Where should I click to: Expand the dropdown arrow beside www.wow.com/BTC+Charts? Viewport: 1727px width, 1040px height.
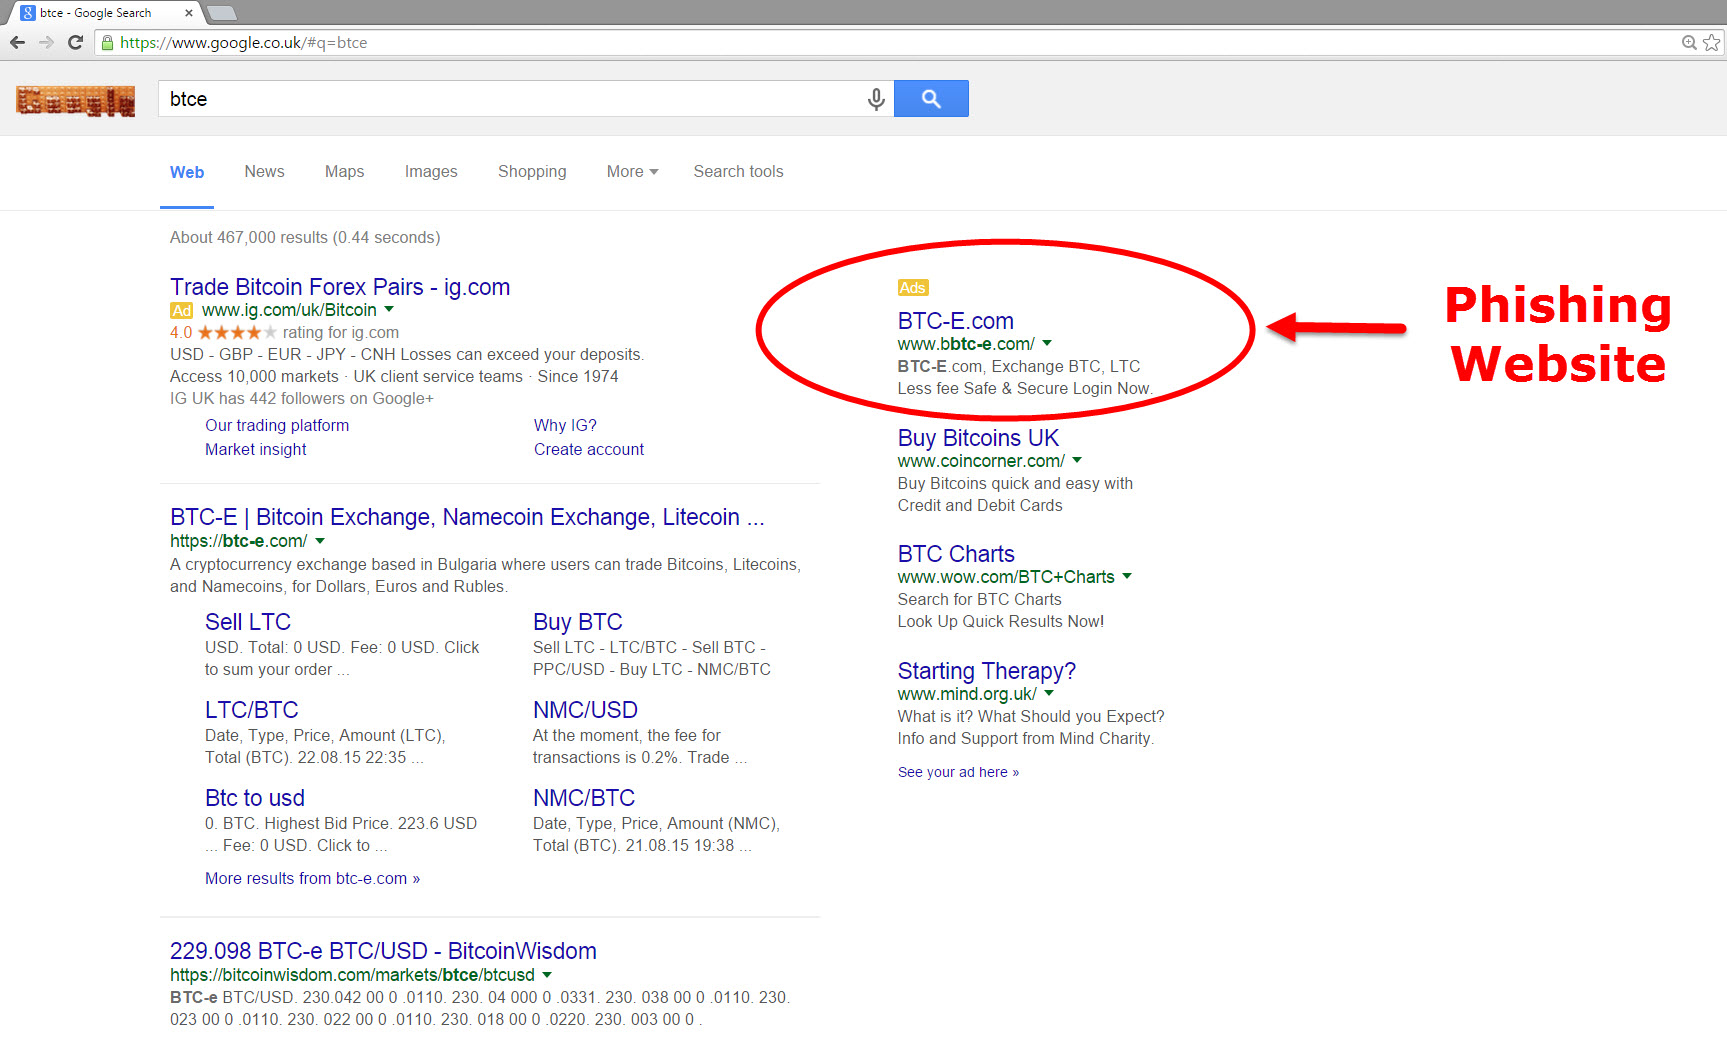click(1127, 577)
